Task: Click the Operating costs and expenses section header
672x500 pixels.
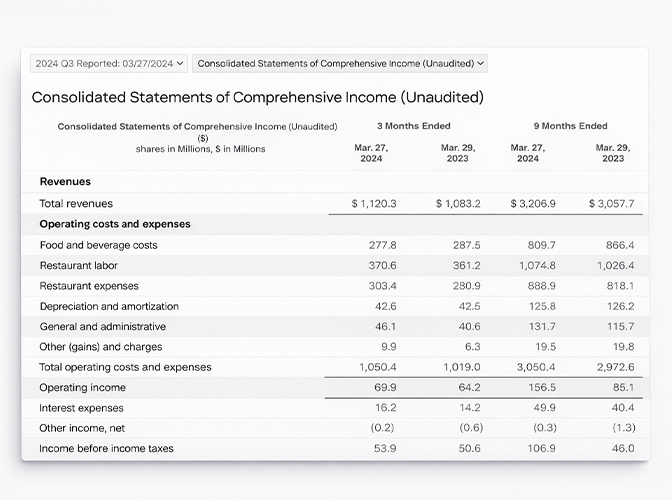Action: [114, 224]
